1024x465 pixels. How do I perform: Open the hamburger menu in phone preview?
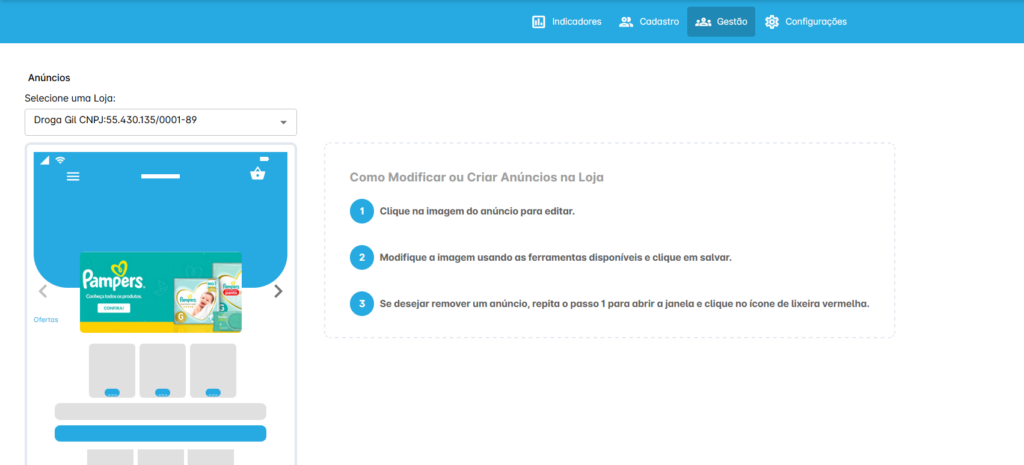click(73, 176)
